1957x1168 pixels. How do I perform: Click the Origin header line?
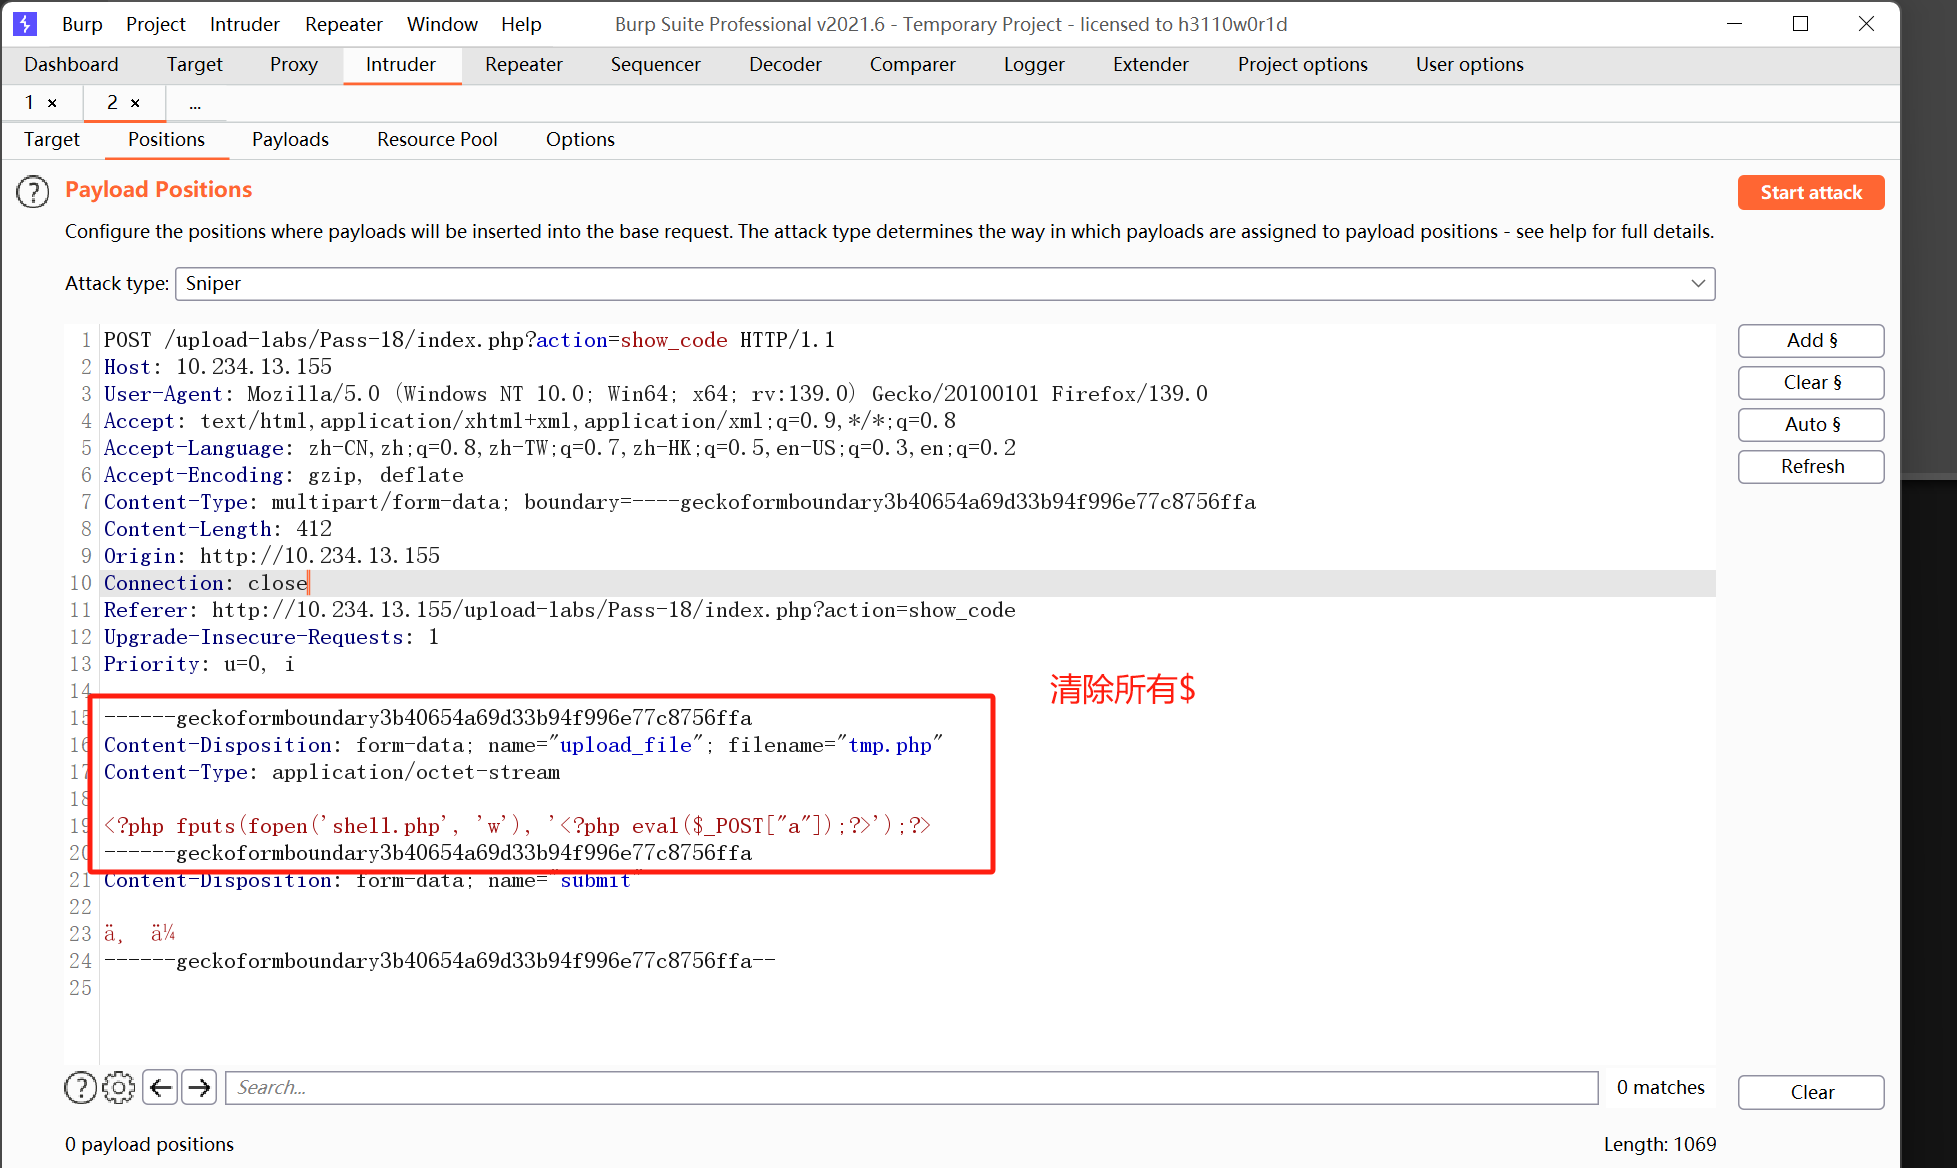pos(272,556)
